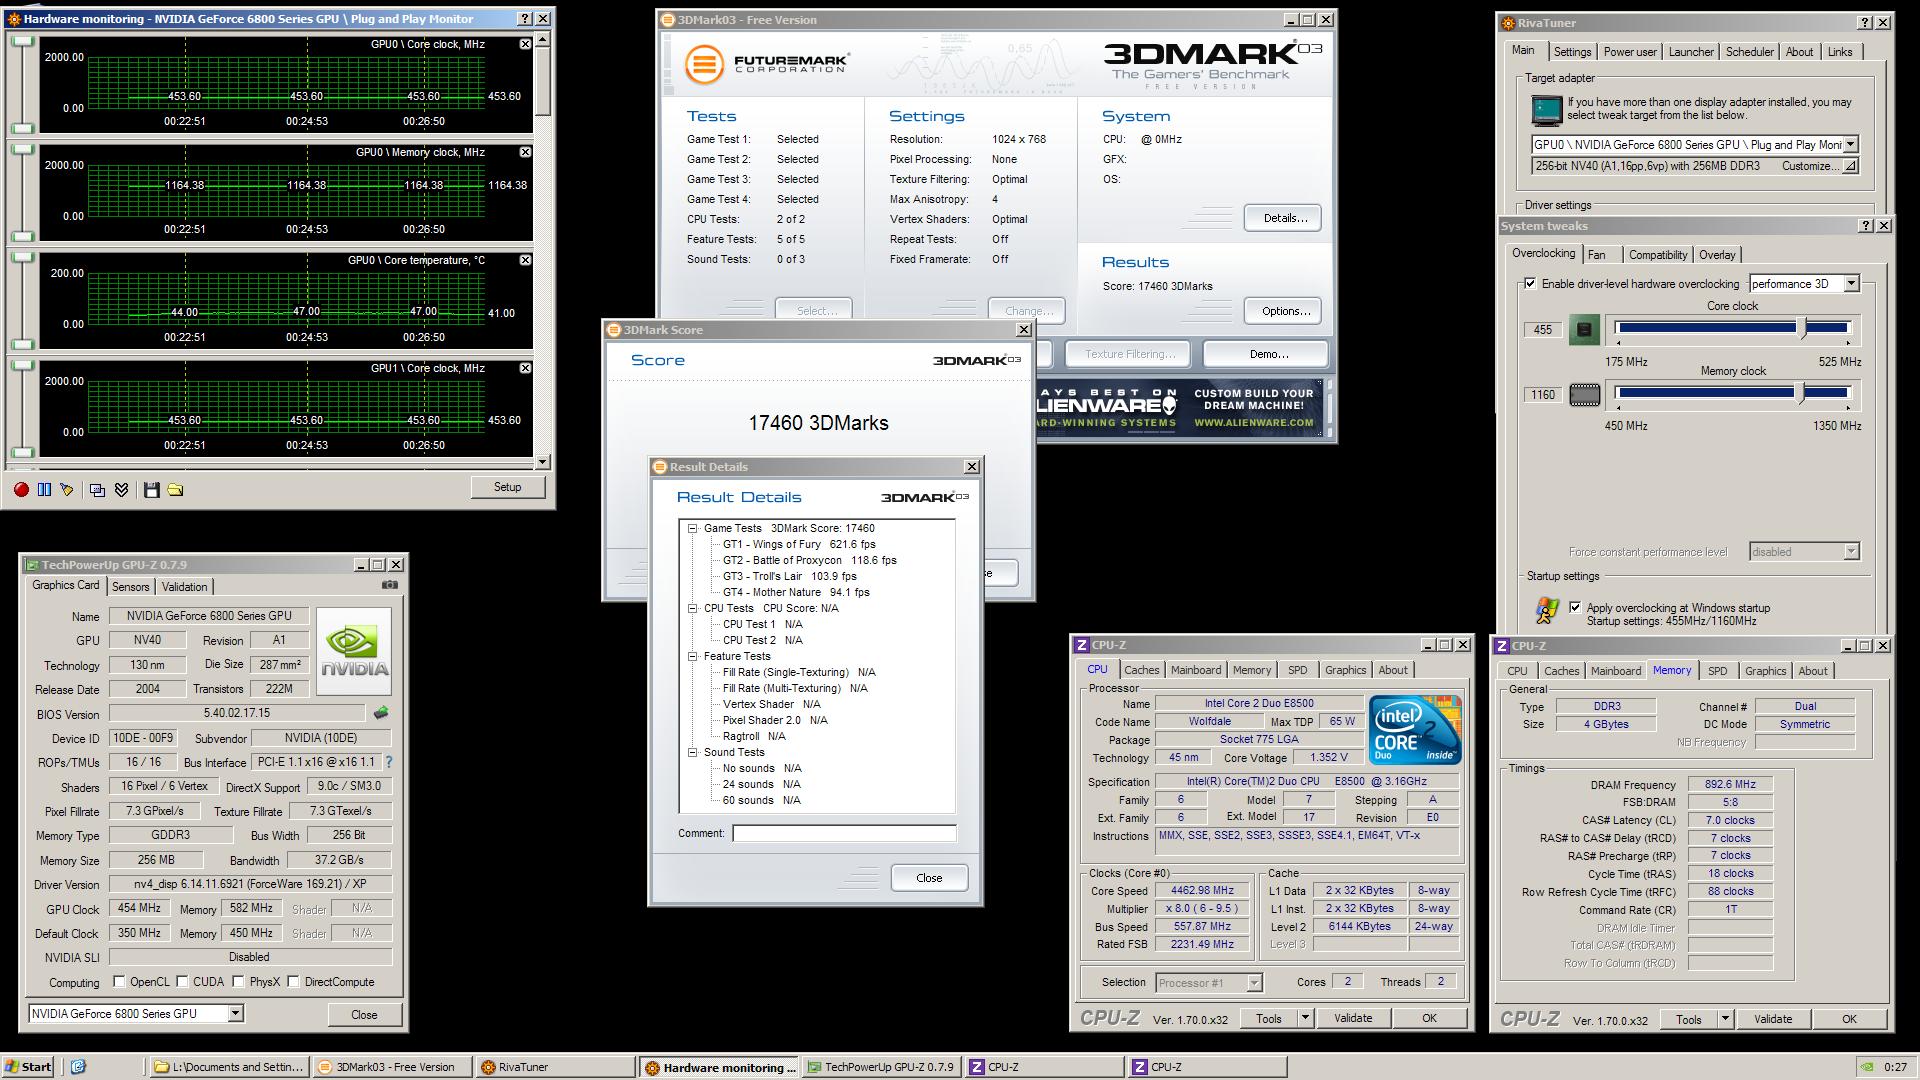Open Customize triangle button in RivaTuner
Screen dimensions: 1920x1080
click(x=1851, y=166)
